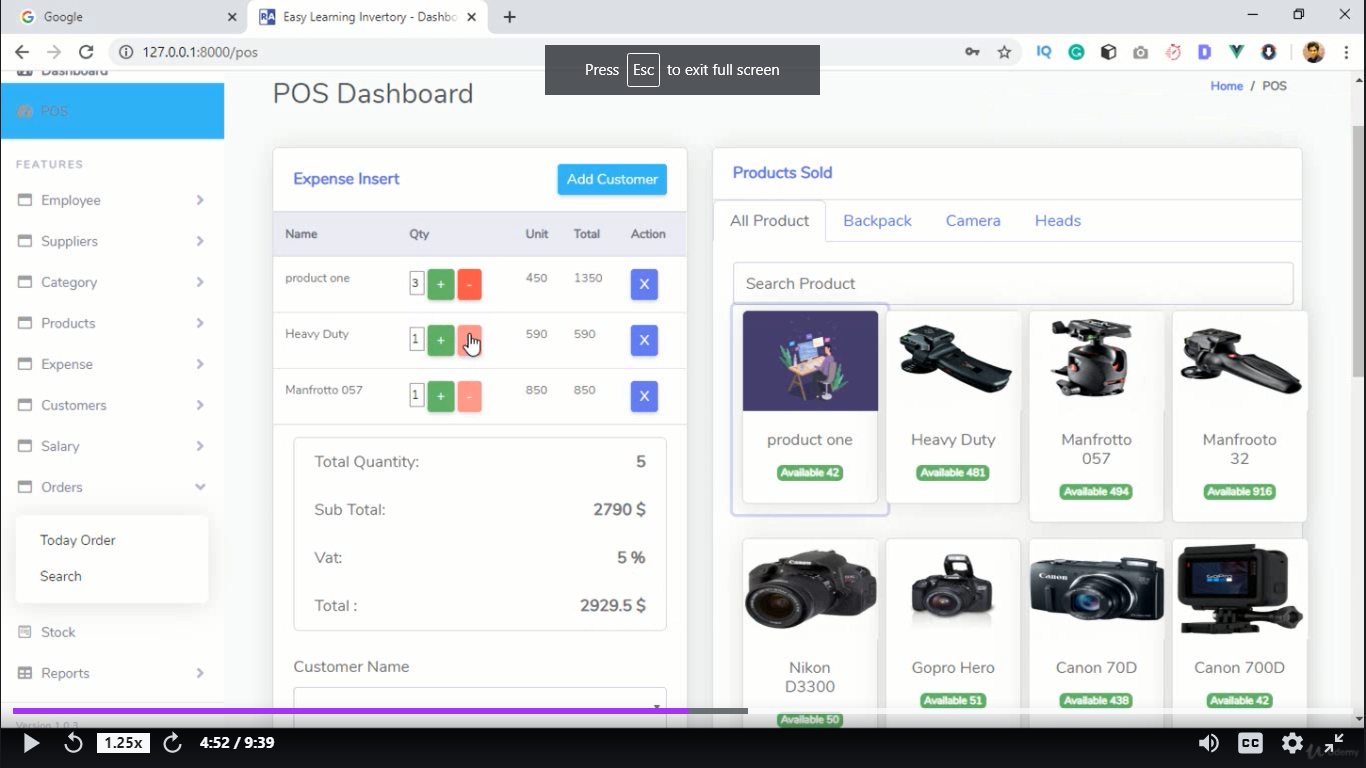Click the Expense sidebar icon
The image size is (1366, 768).
[25, 364]
